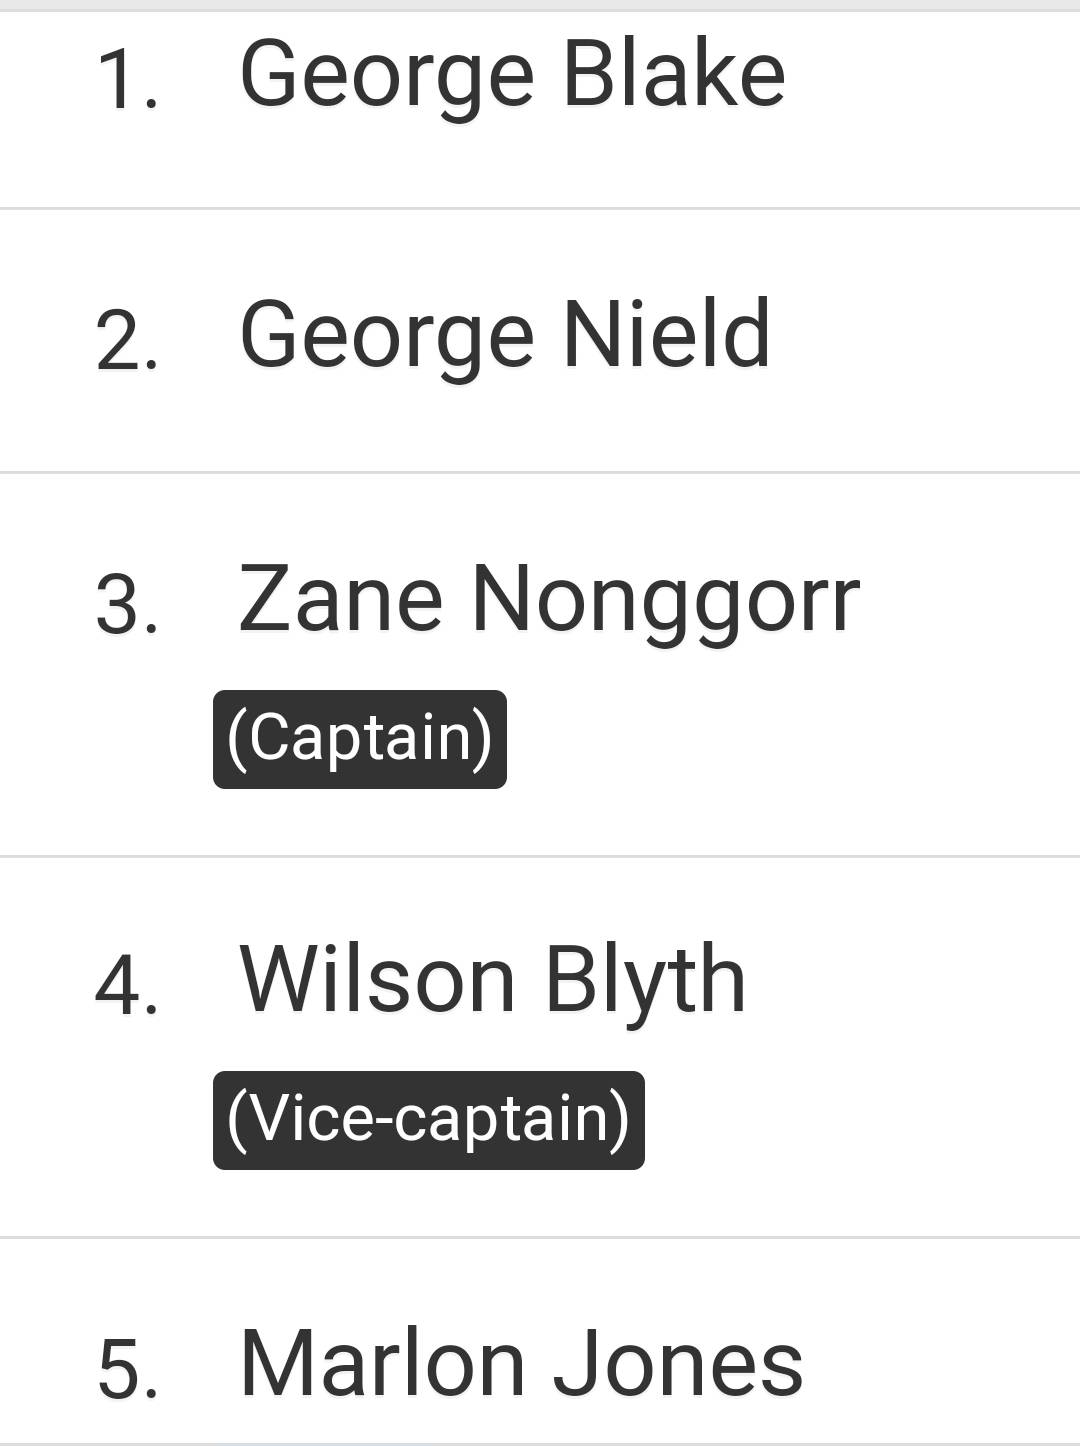The image size is (1080, 1446).
Task: Click the Vice-captain badge
Action: [429, 1120]
